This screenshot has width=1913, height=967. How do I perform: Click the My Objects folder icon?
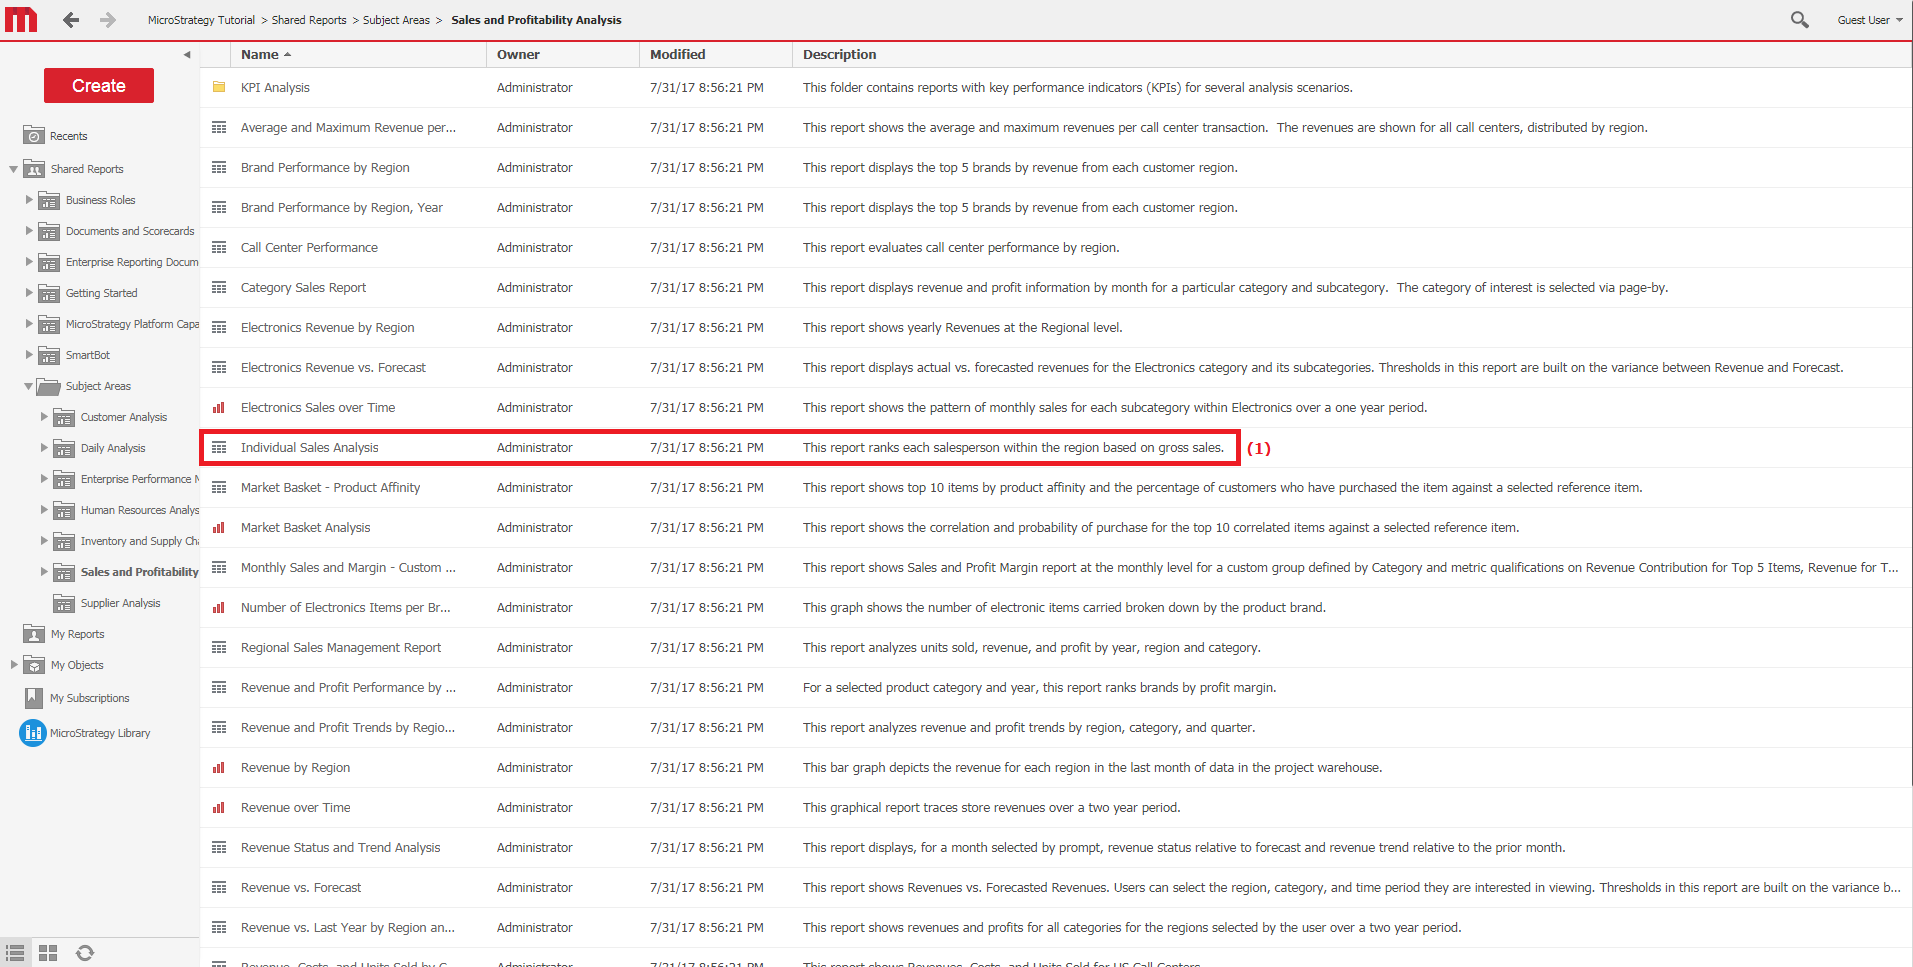click(x=34, y=665)
